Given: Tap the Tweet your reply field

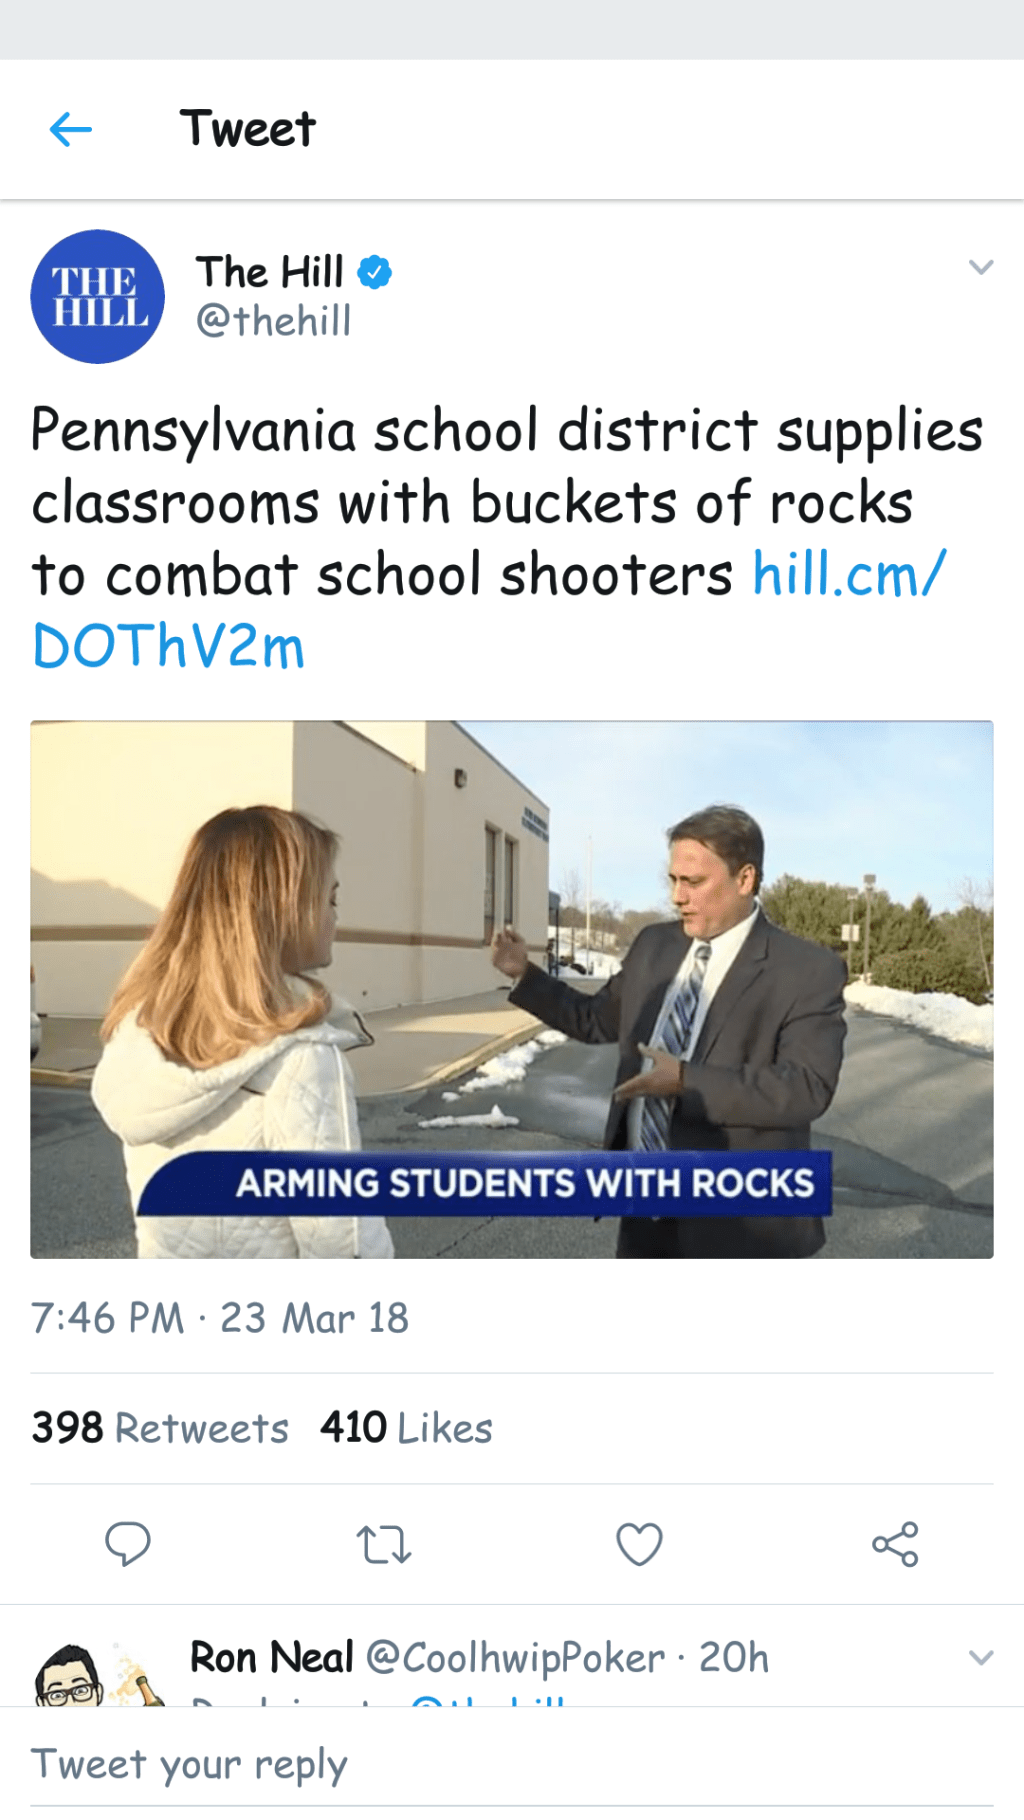Looking at the screenshot, I should (x=400, y=1764).
